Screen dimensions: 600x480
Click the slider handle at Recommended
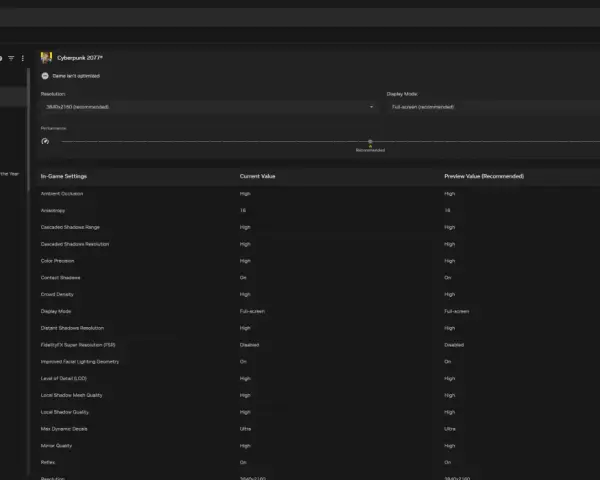point(370,141)
